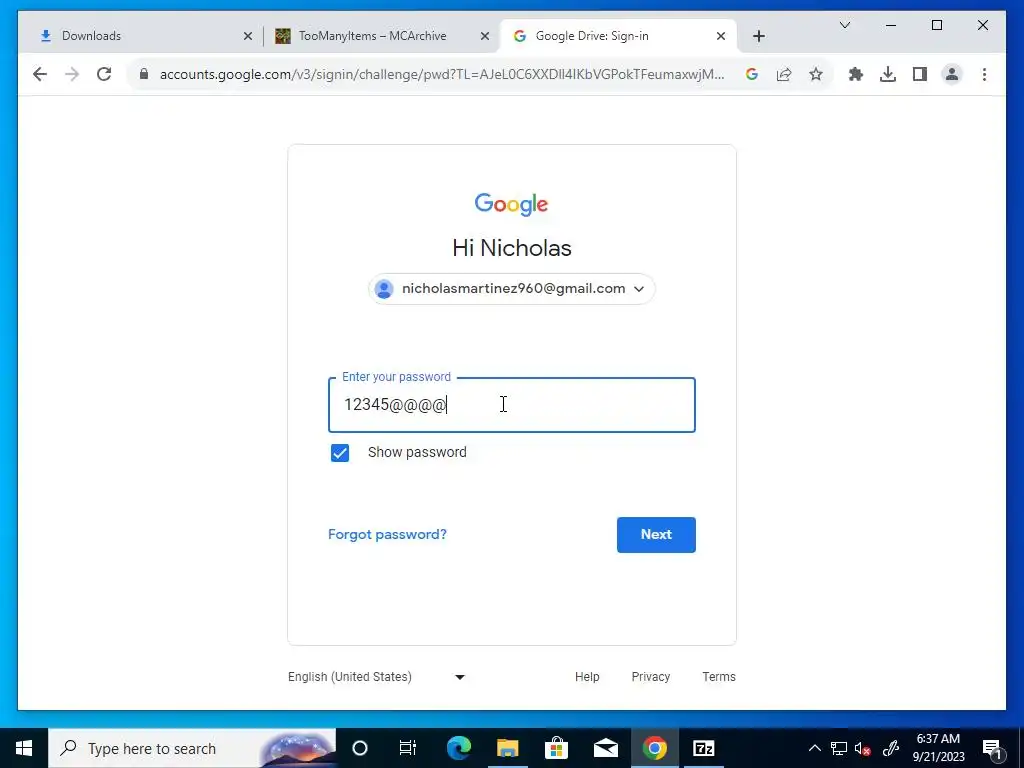Show hidden system tray icons
The width and height of the screenshot is (1024, 768).
click(814, 748)
